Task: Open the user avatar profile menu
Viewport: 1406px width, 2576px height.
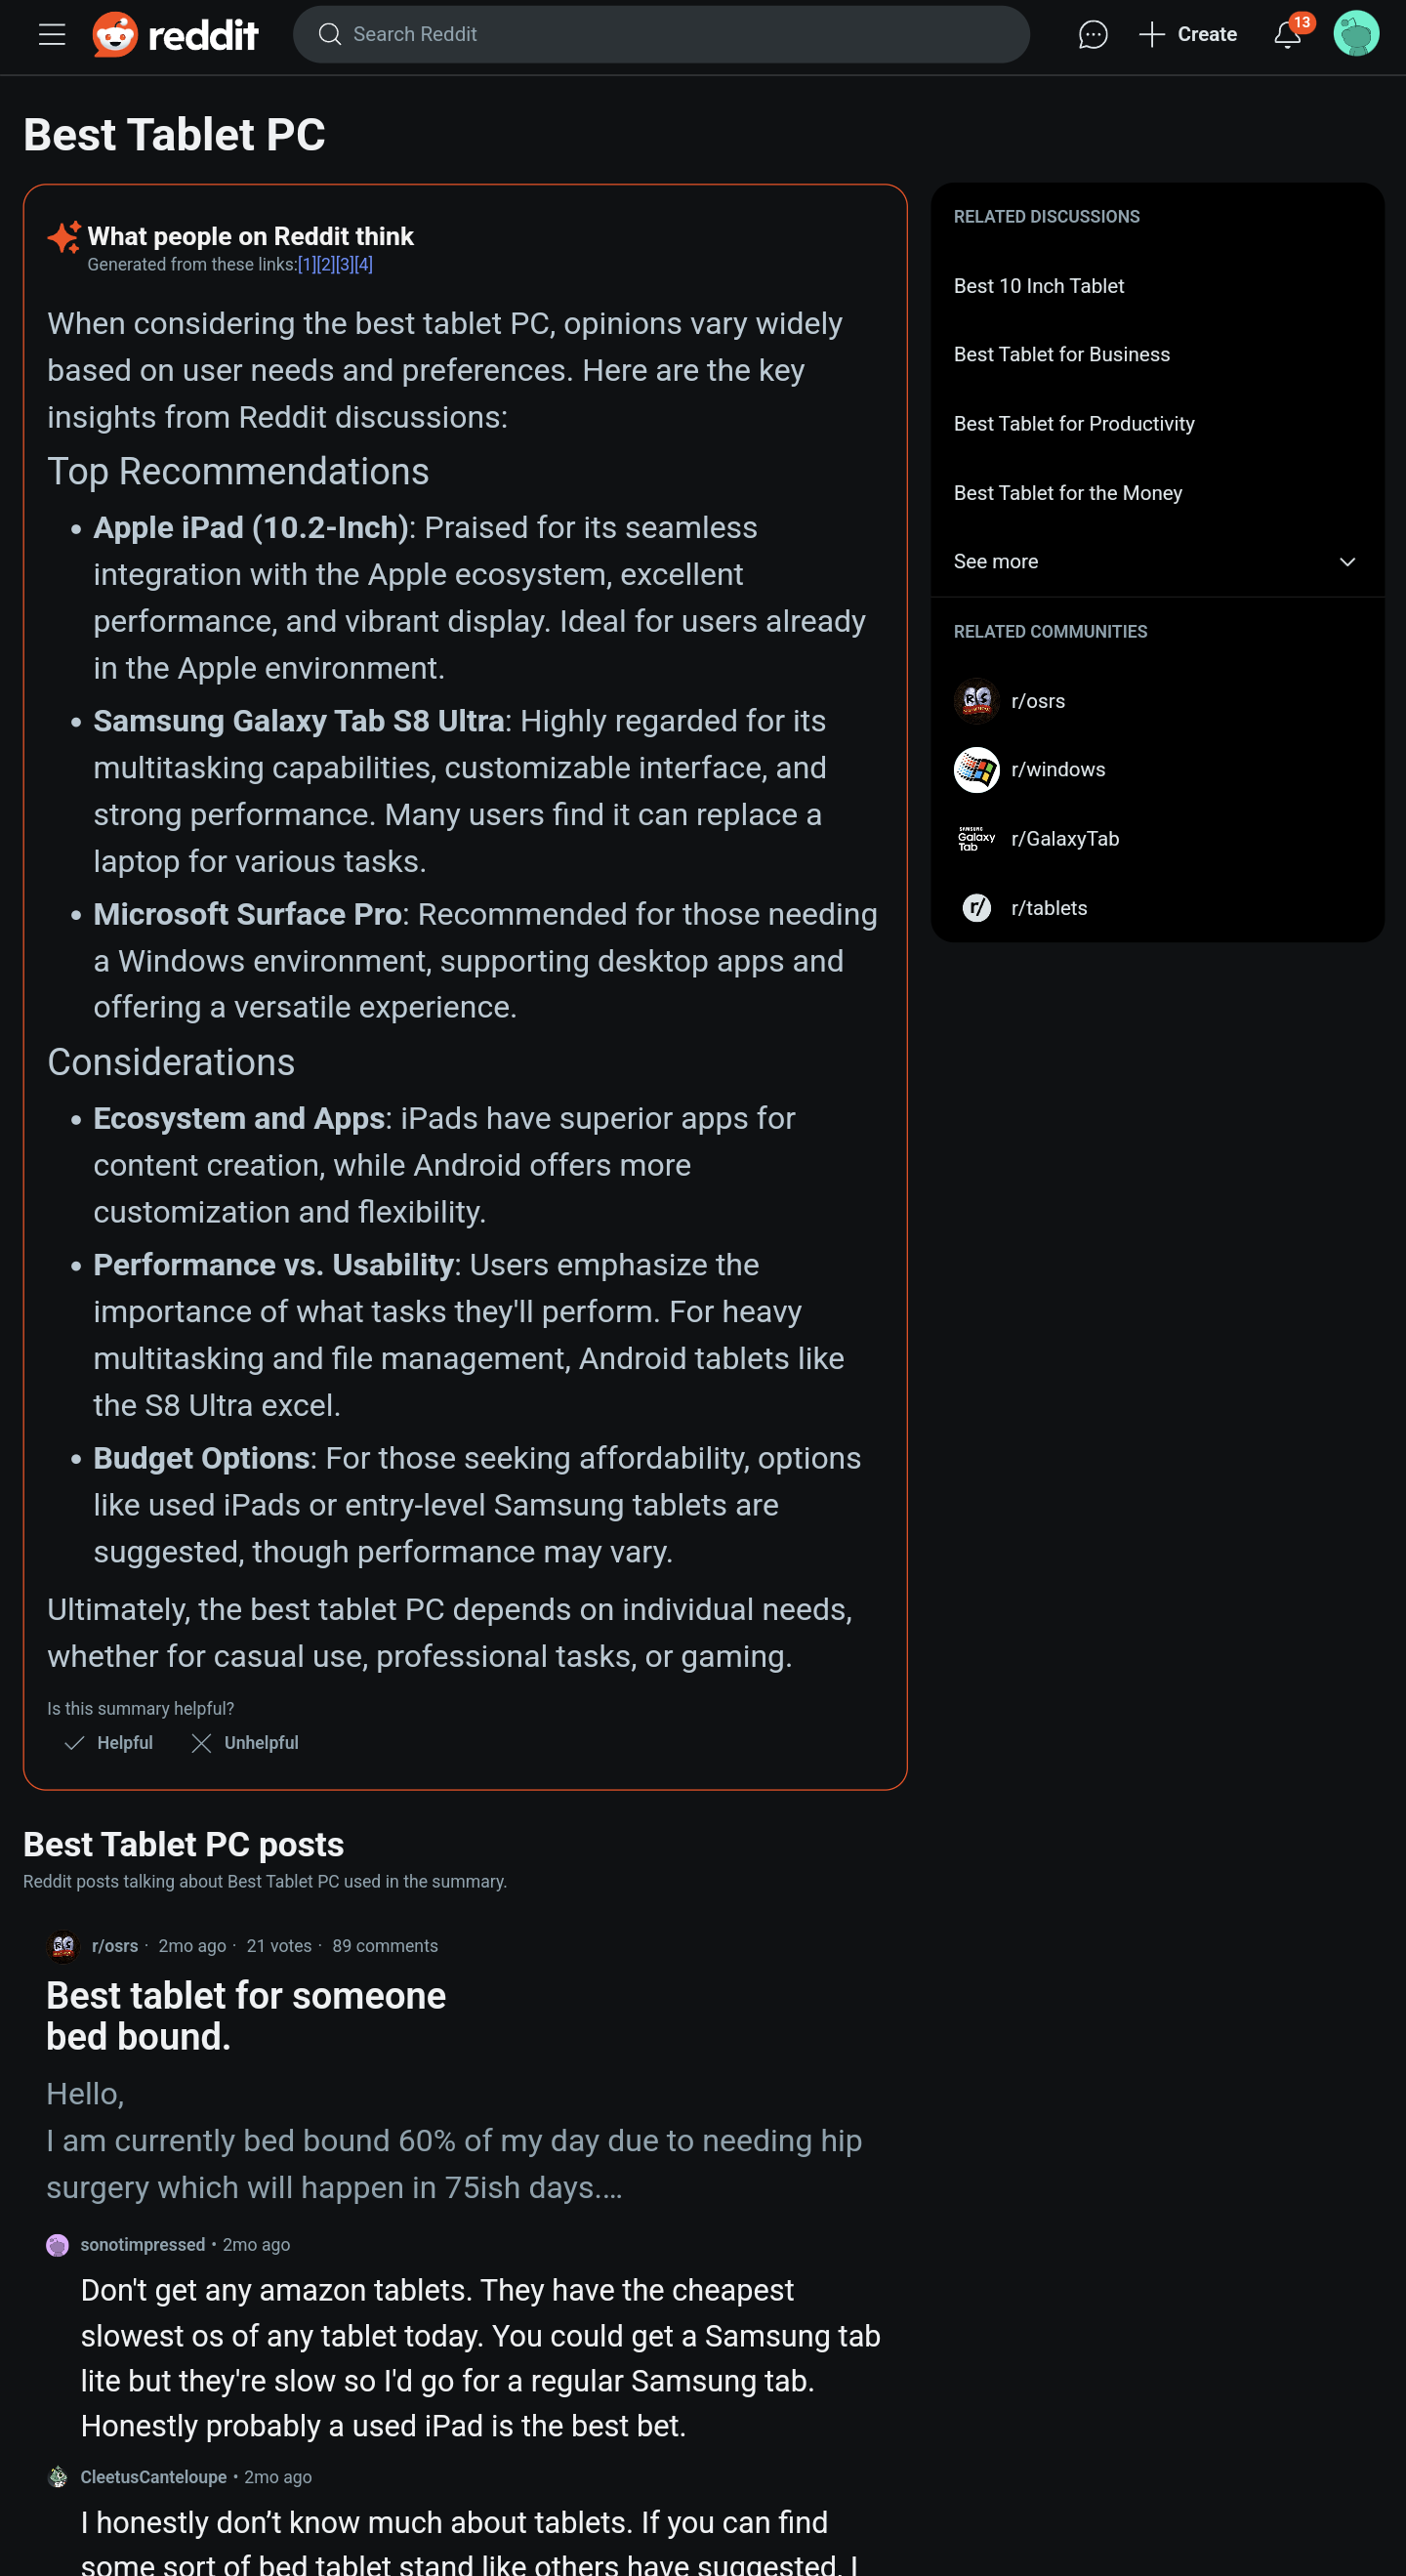Action: tap(1355, 34)
